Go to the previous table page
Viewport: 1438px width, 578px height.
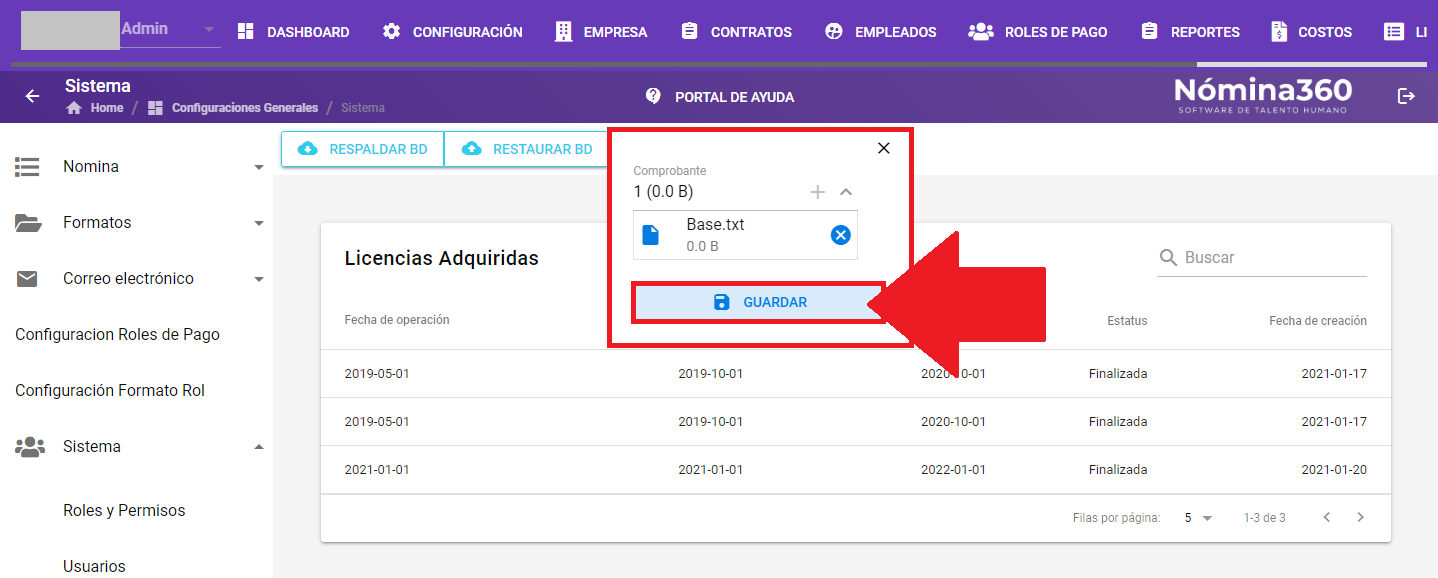(x=1327, y=518)
